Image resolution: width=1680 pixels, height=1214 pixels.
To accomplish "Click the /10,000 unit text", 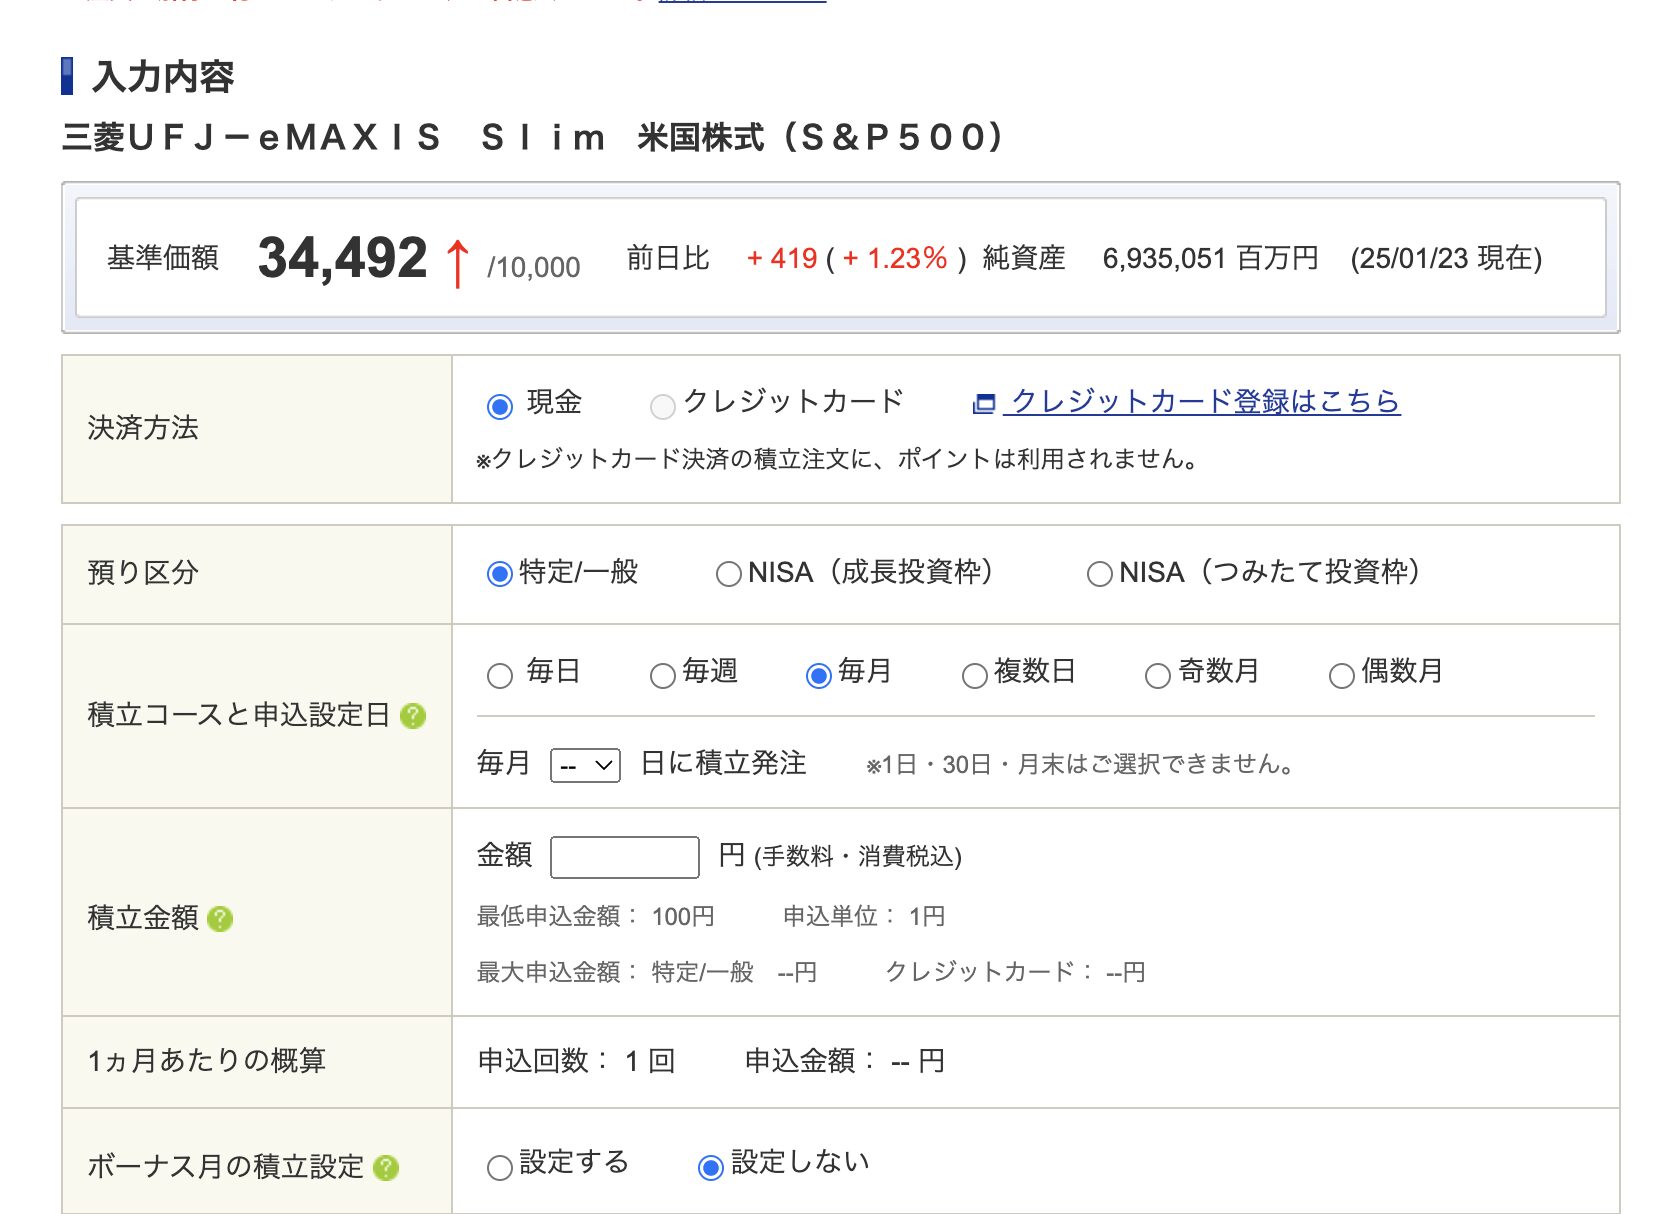I will 534,268.
